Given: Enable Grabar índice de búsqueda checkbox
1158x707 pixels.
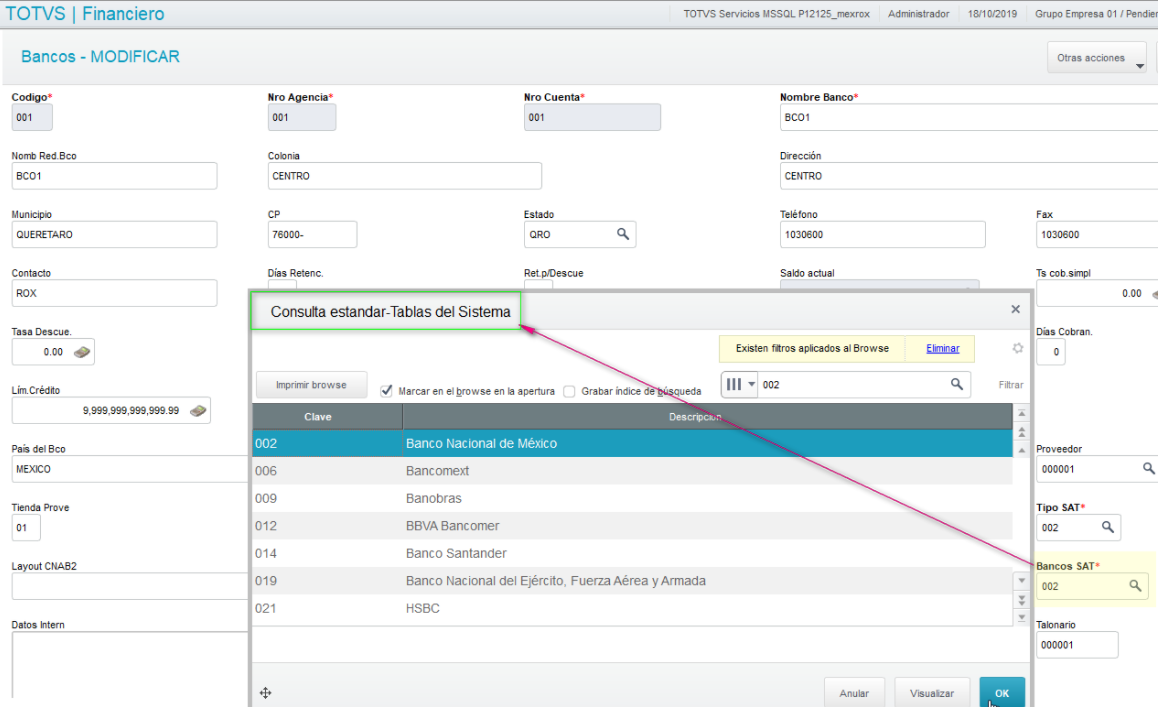Looking at the screenshot, I should coord(569,392).
